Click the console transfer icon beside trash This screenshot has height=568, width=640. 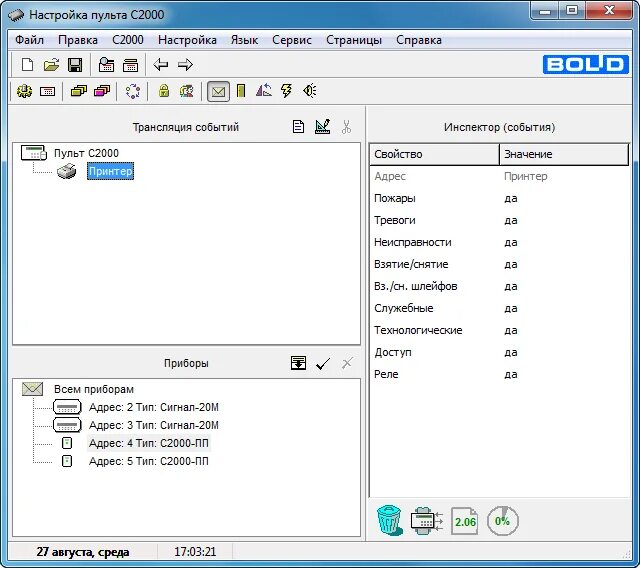click(427, 521)
